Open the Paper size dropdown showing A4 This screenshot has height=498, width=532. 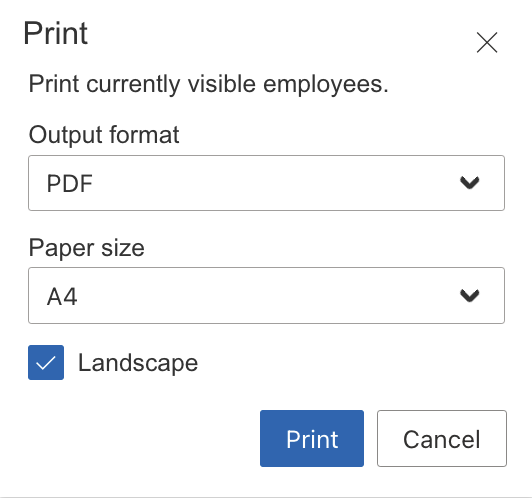coord(266,295)
